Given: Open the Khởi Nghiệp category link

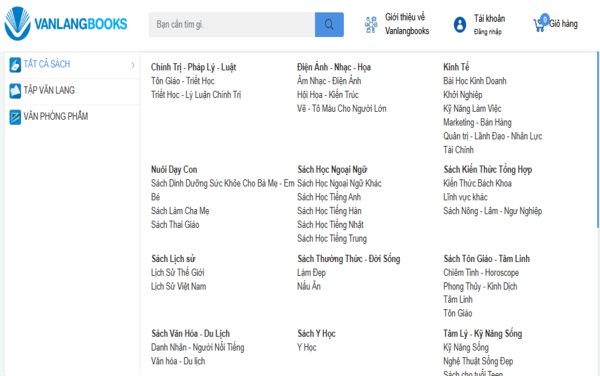Looking at the screenshot, I should 463,95.
